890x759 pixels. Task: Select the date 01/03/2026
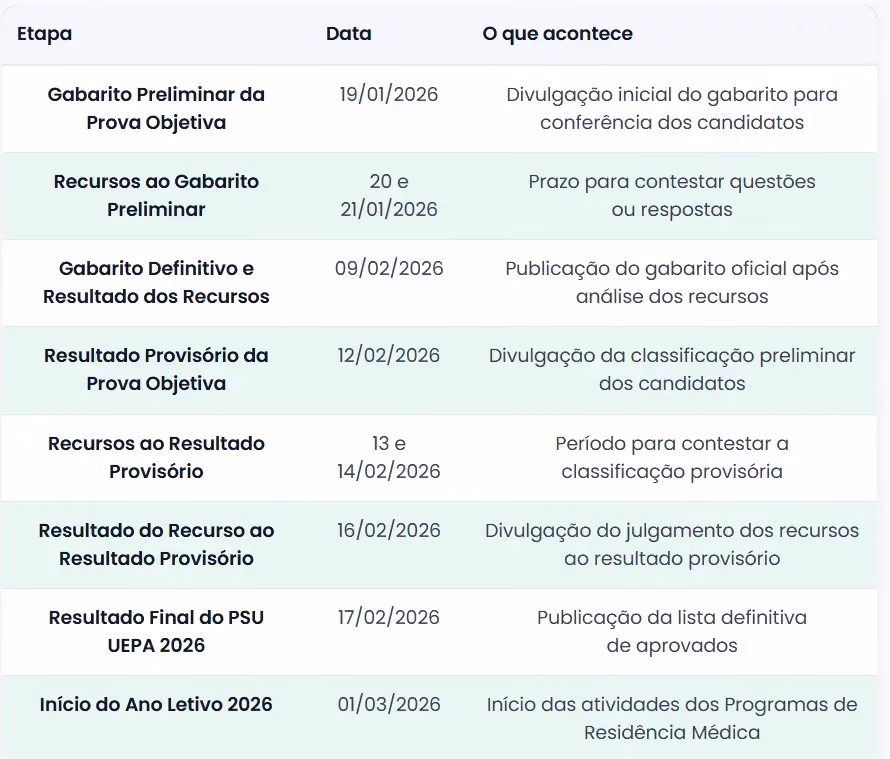(x=389, y=705)
